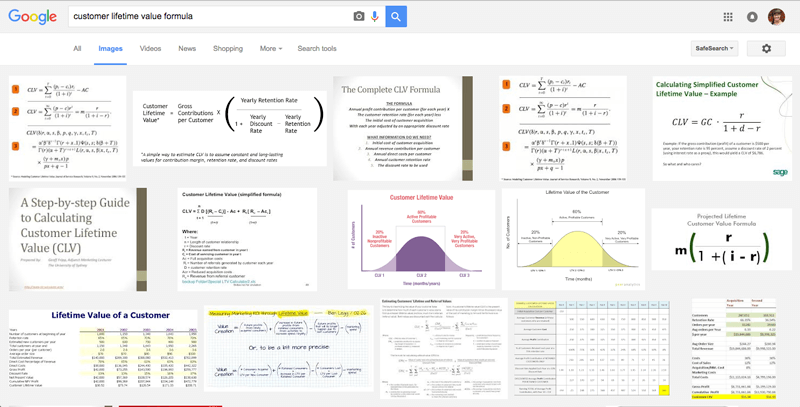The height and width of the screenshot is (407, 800).
Task: Open Projected Lifetime Customer Value Formula image
Action: [721, 239]
